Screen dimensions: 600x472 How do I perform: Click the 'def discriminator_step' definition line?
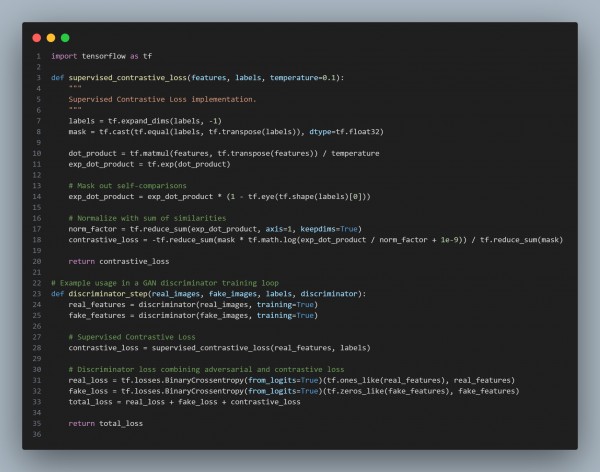click(209, 294)
